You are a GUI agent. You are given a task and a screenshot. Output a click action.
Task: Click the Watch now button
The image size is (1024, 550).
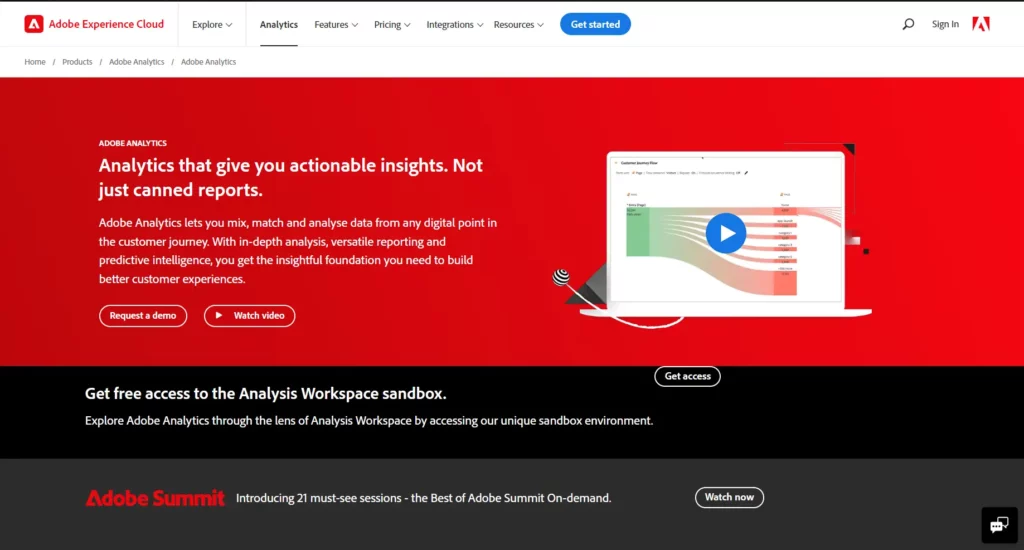(x=729, y=497)
